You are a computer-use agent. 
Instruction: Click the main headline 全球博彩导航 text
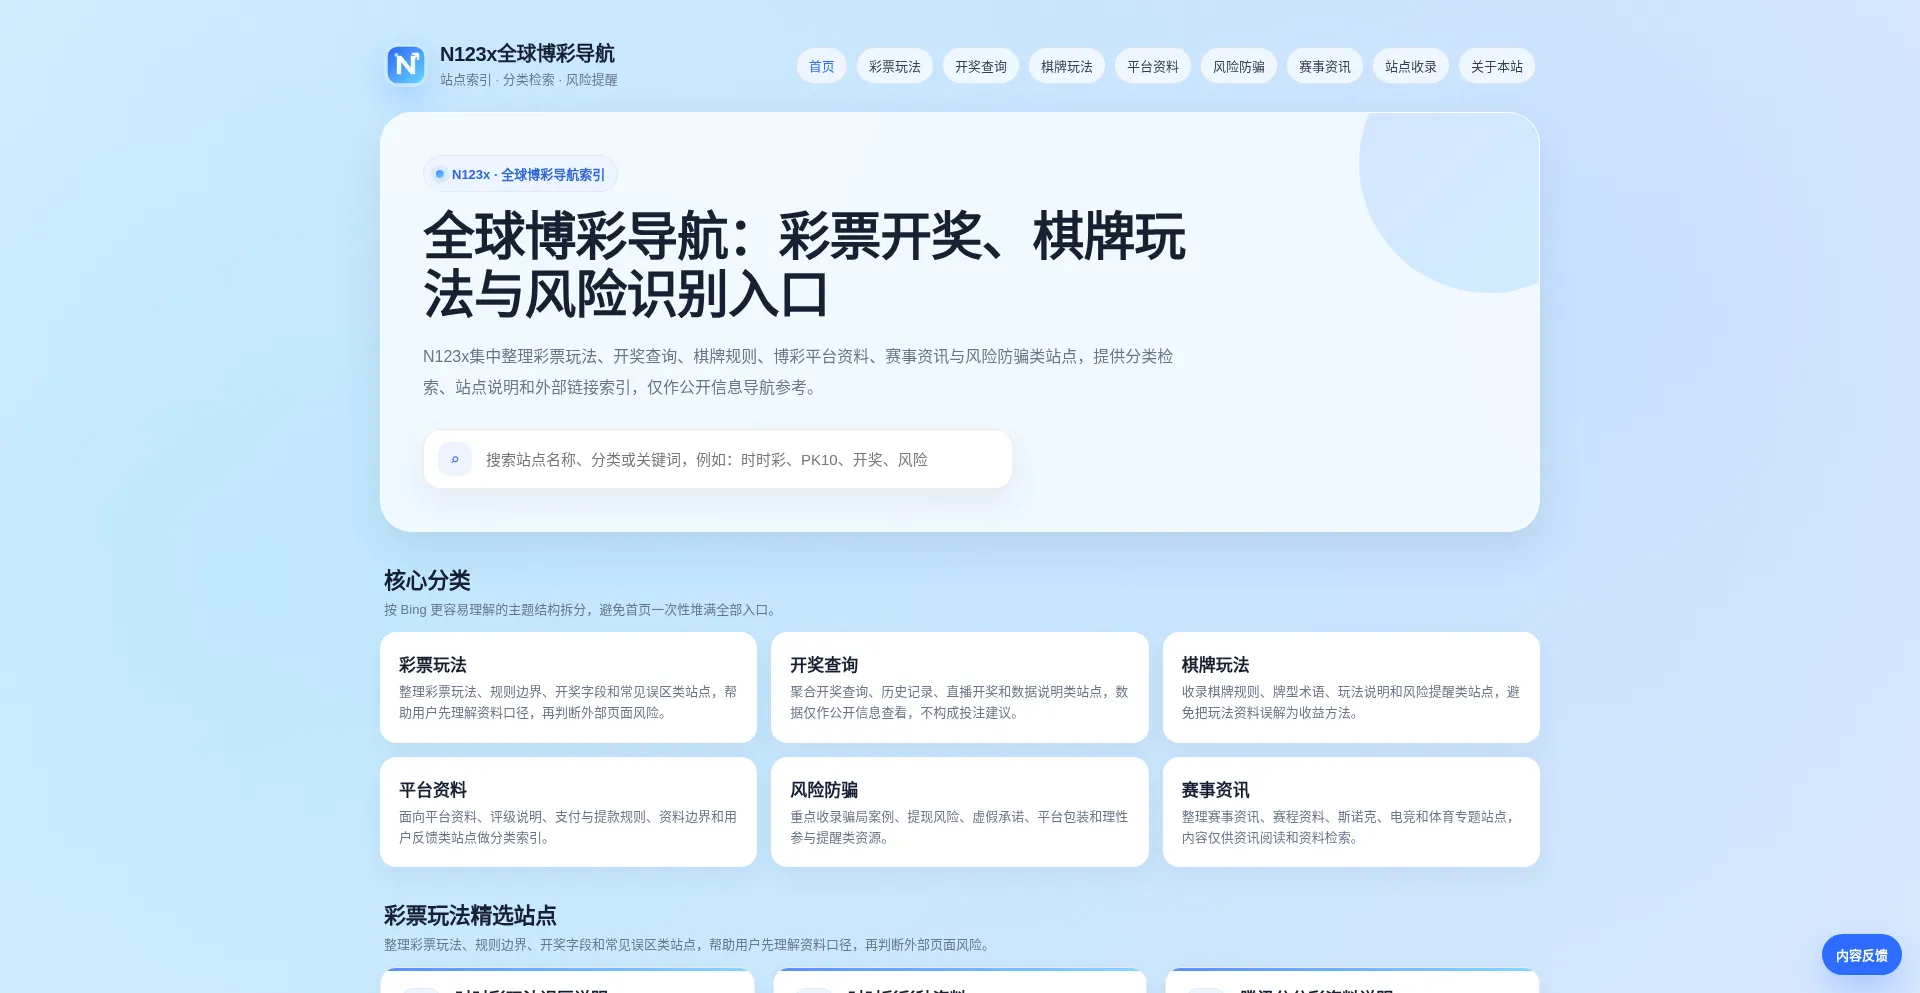(x=804, y=265)
